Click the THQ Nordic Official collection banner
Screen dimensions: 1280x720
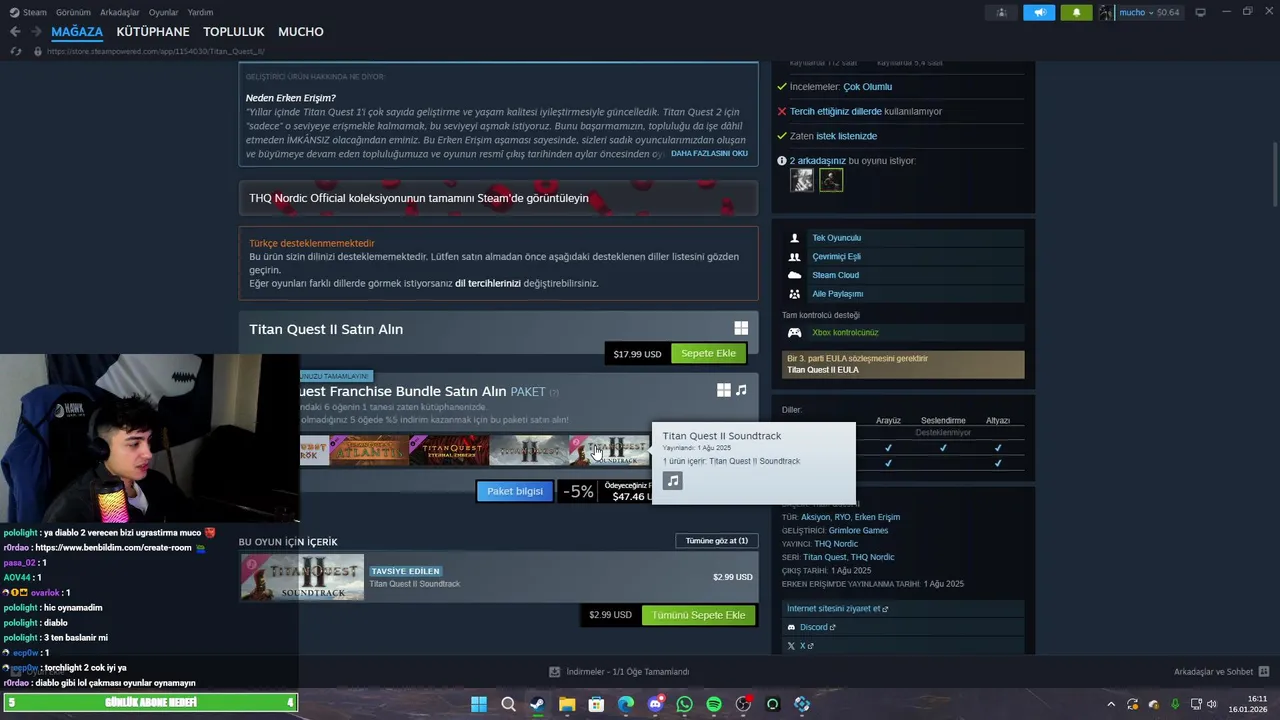click(498, 198)
